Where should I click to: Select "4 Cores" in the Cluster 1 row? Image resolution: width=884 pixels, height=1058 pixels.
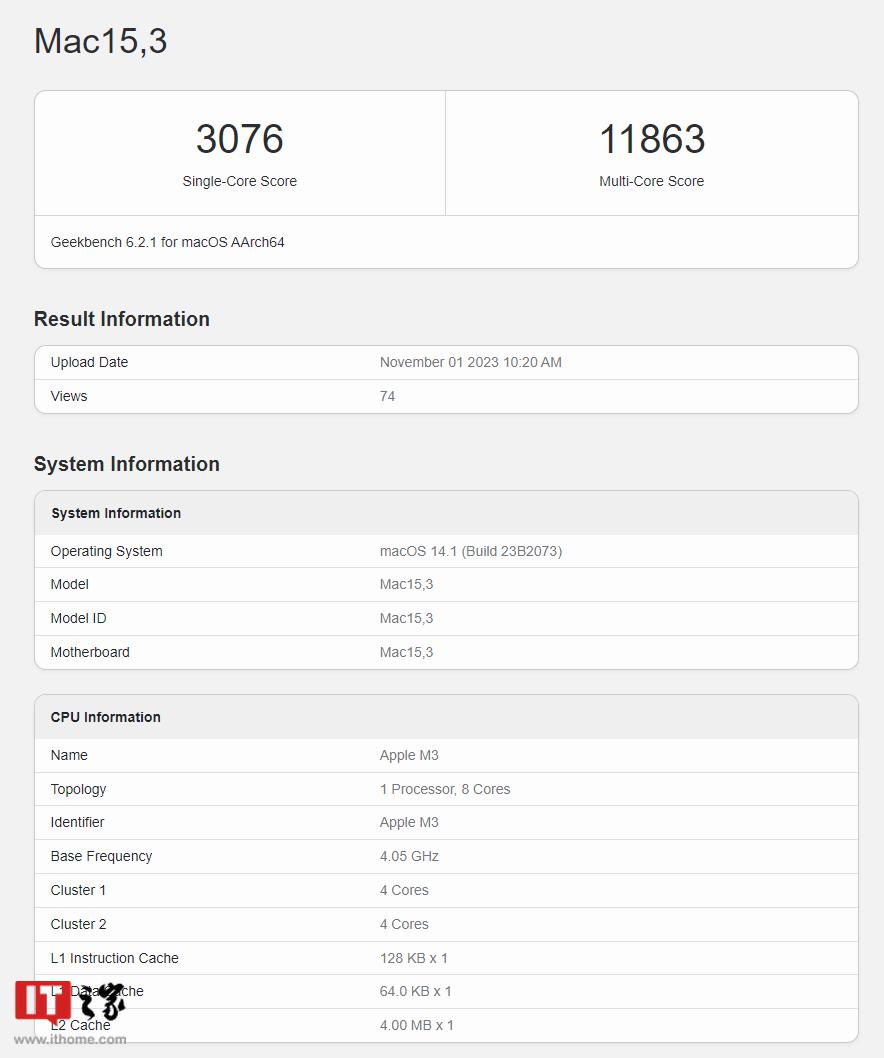[404, 891]
